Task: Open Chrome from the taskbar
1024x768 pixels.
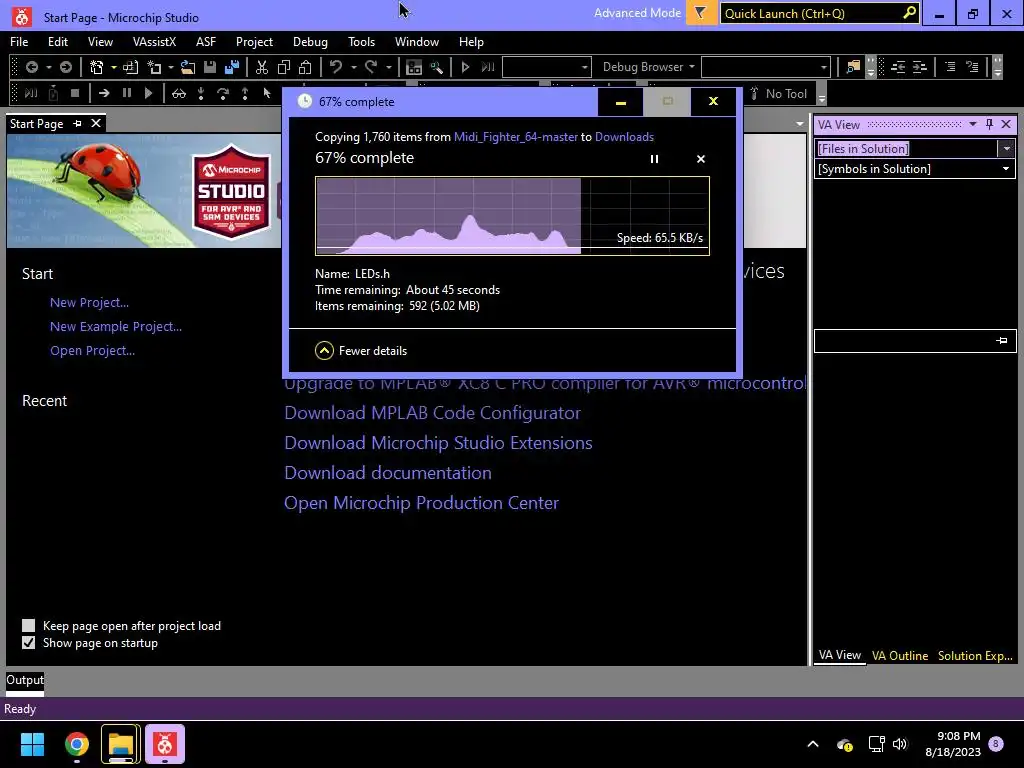Action: 77,744
